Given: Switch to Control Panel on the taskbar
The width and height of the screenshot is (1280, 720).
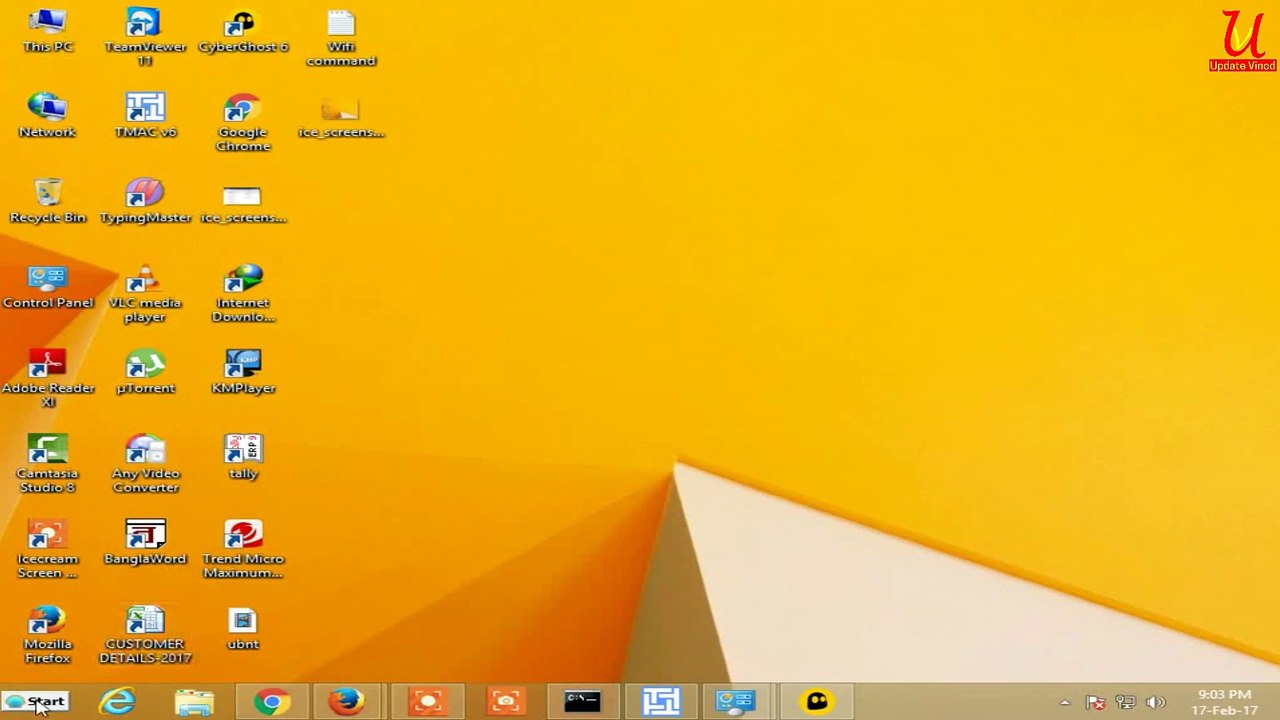Looking at the screenshot, I should [736, 702].
